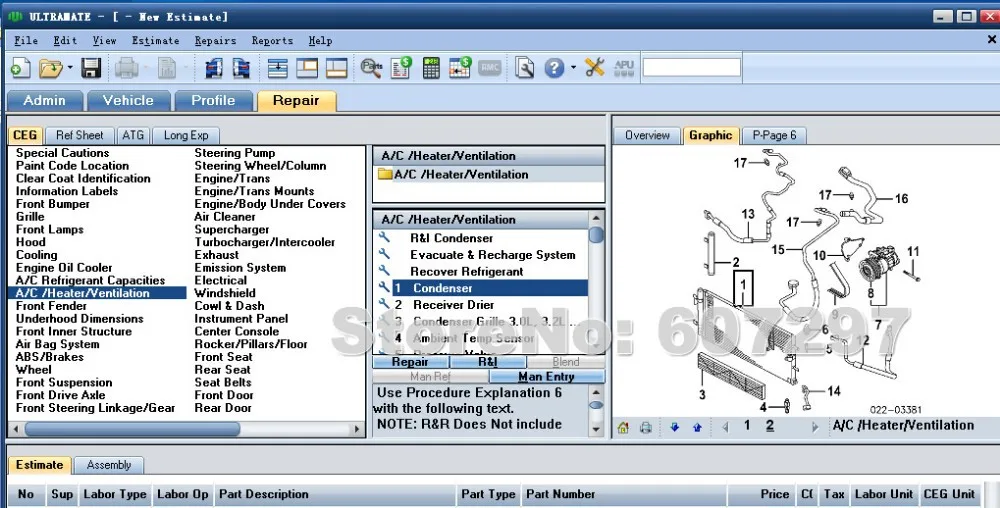Select the third split layout icon
Screen dimensions: 1000x508
click(x=336, y=68)
